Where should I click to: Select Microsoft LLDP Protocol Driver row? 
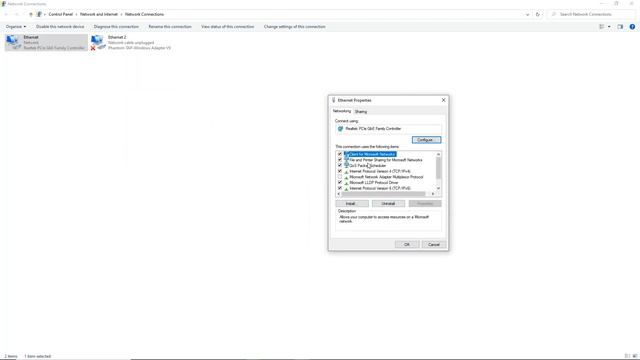(371, 183)
